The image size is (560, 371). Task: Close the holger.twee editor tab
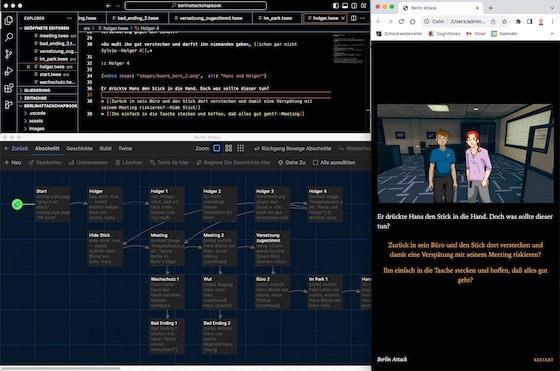coord(343,18)
